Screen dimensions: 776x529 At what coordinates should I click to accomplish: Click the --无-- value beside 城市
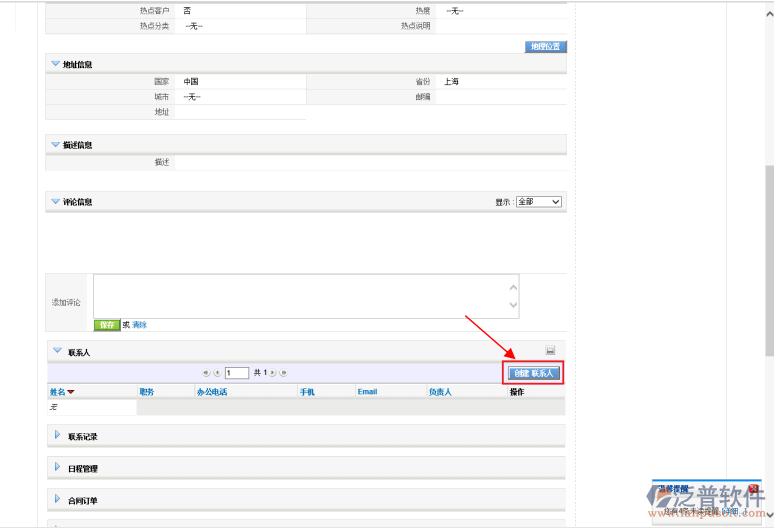[x=192, y=97]
